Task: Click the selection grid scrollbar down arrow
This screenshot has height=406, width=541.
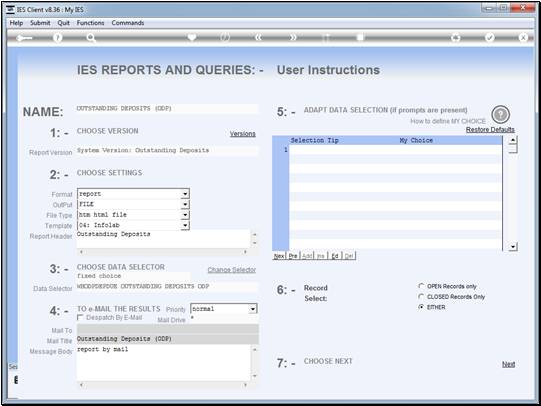Action: [513, 247]
